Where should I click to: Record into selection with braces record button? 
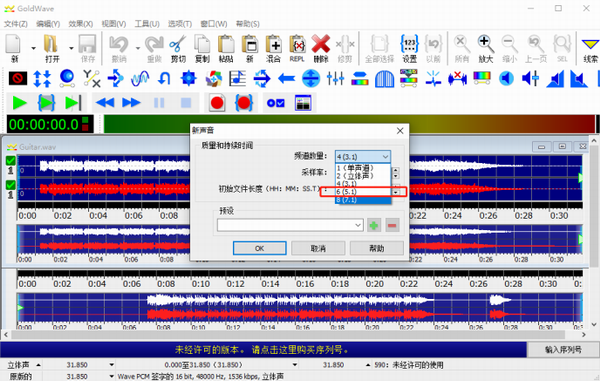pyautogui.click(x=244, y=103)
